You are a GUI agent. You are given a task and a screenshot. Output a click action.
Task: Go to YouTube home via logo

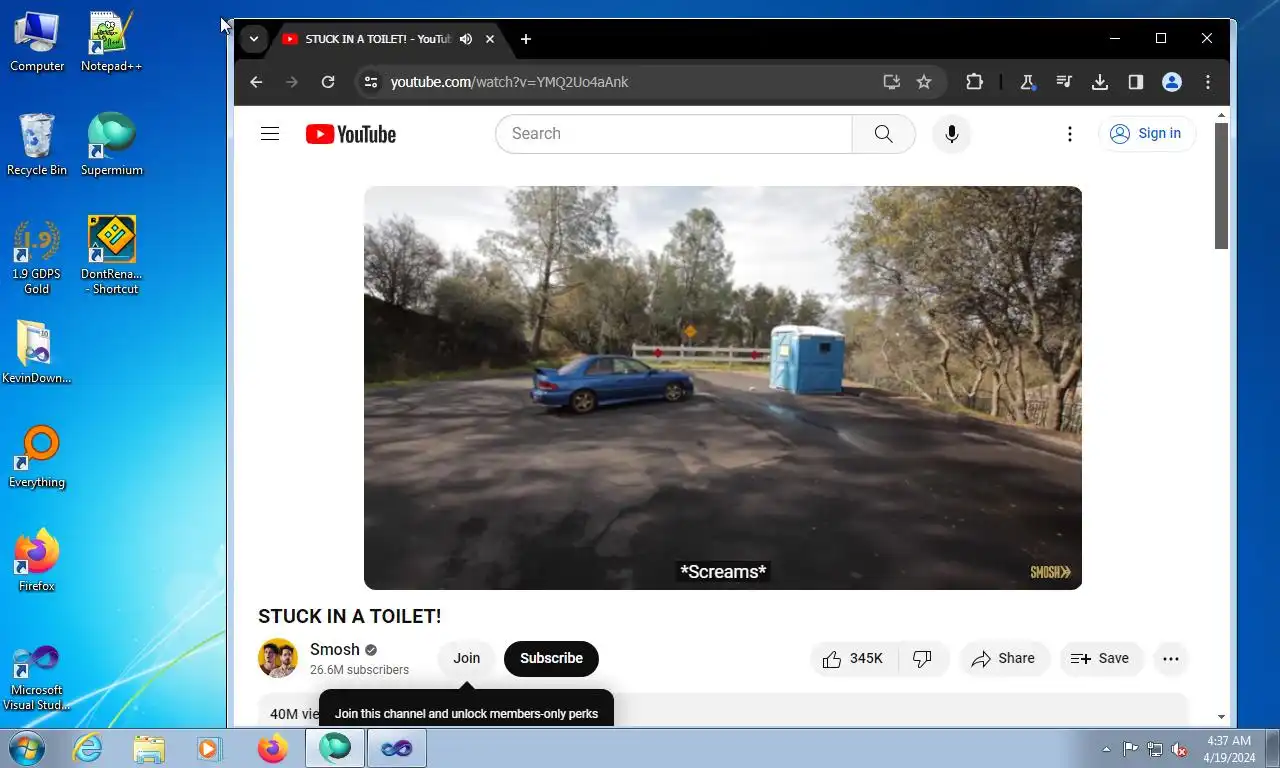[x=351, y=134]
